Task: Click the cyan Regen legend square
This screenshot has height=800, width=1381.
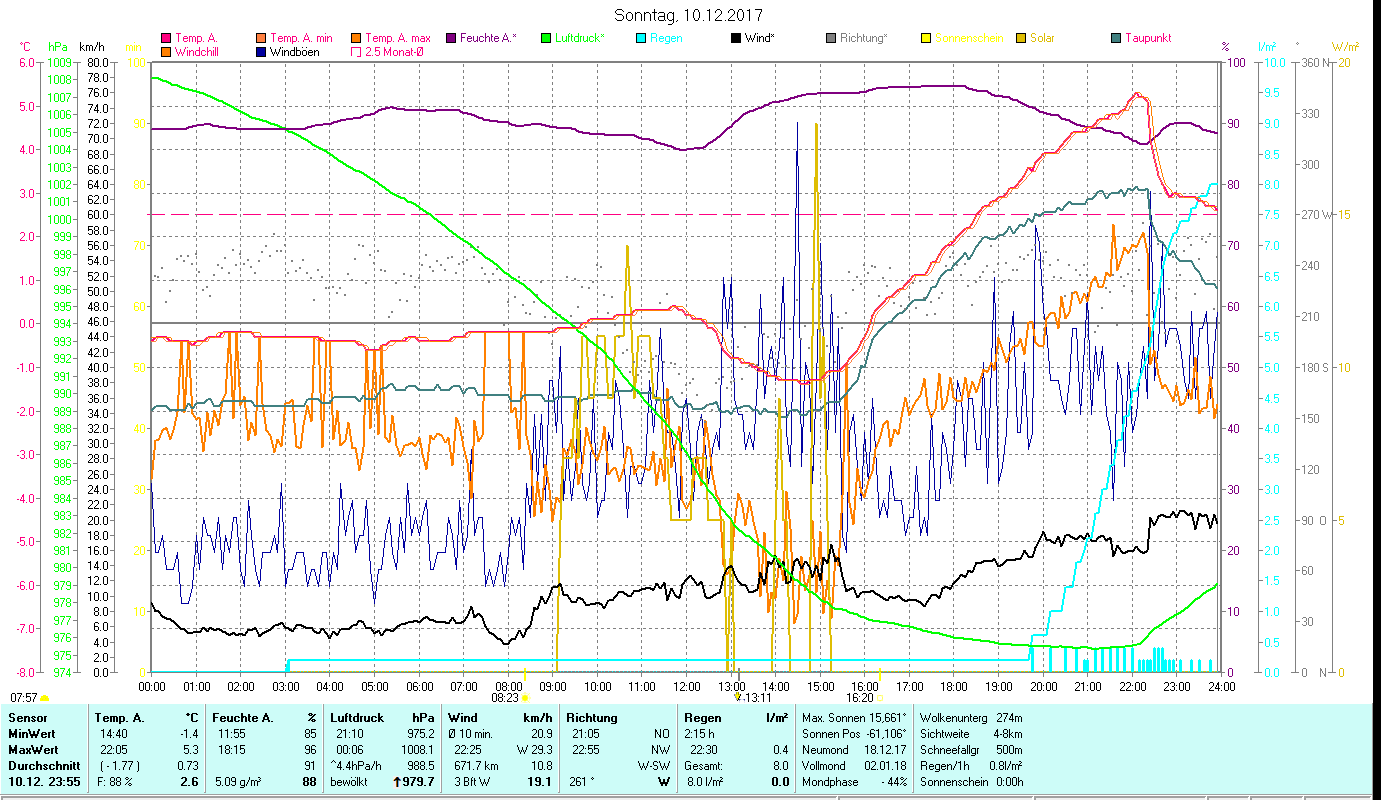Action: (640, 38)
